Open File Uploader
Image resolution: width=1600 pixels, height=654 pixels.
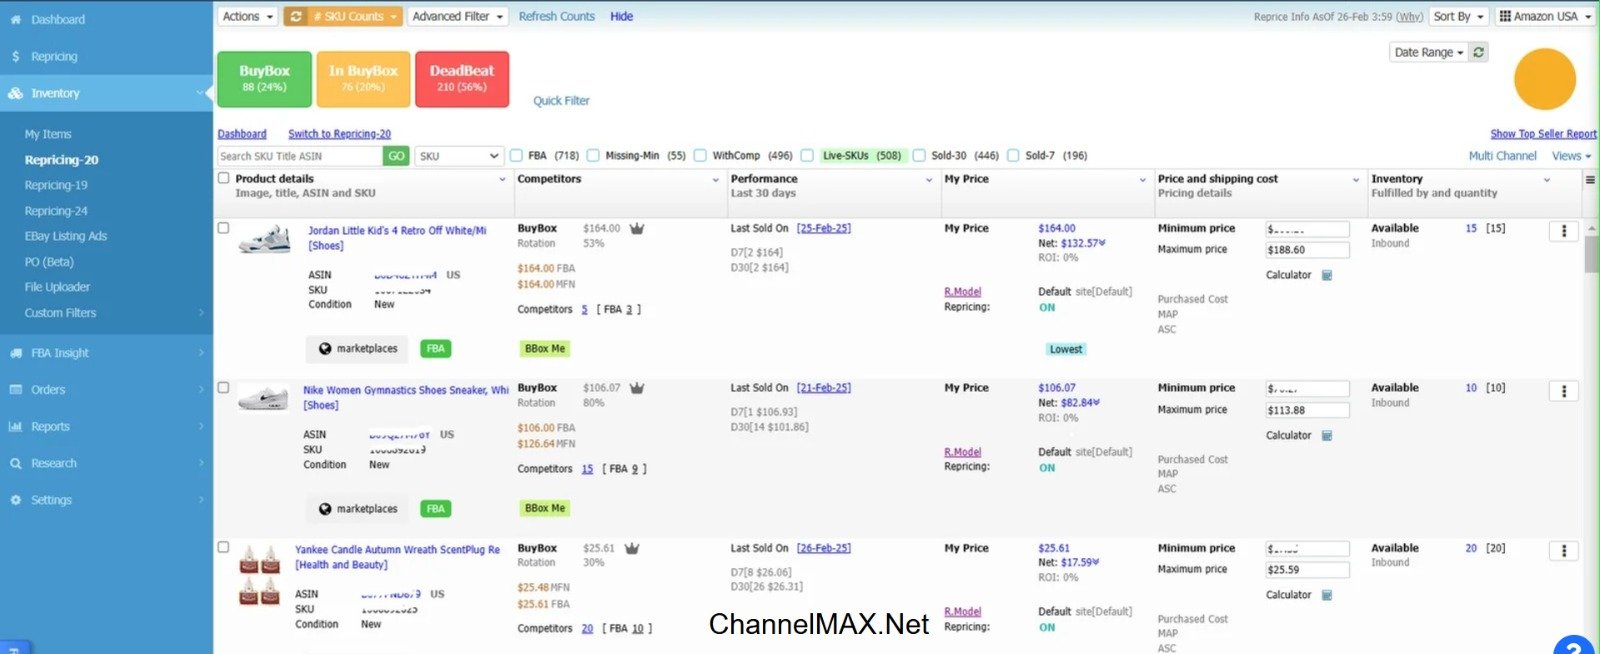(57, 287)
